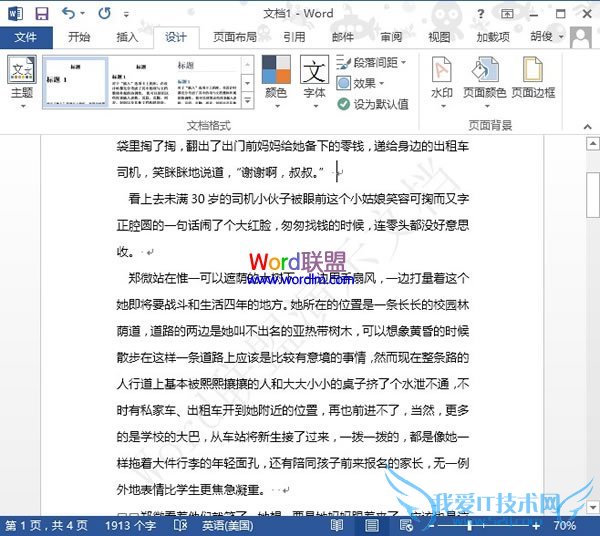
Task: Open the 加载项 tab
Action: (x=493, y=37)
